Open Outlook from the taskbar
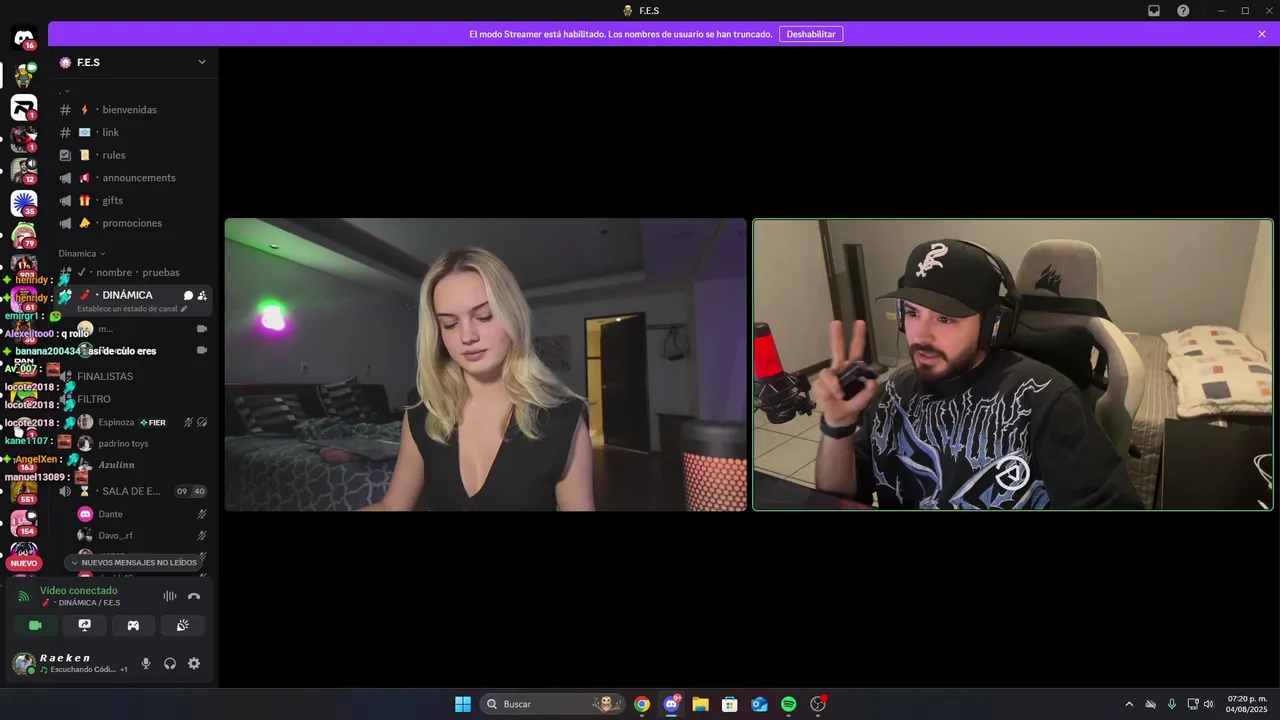 (759, 704)
